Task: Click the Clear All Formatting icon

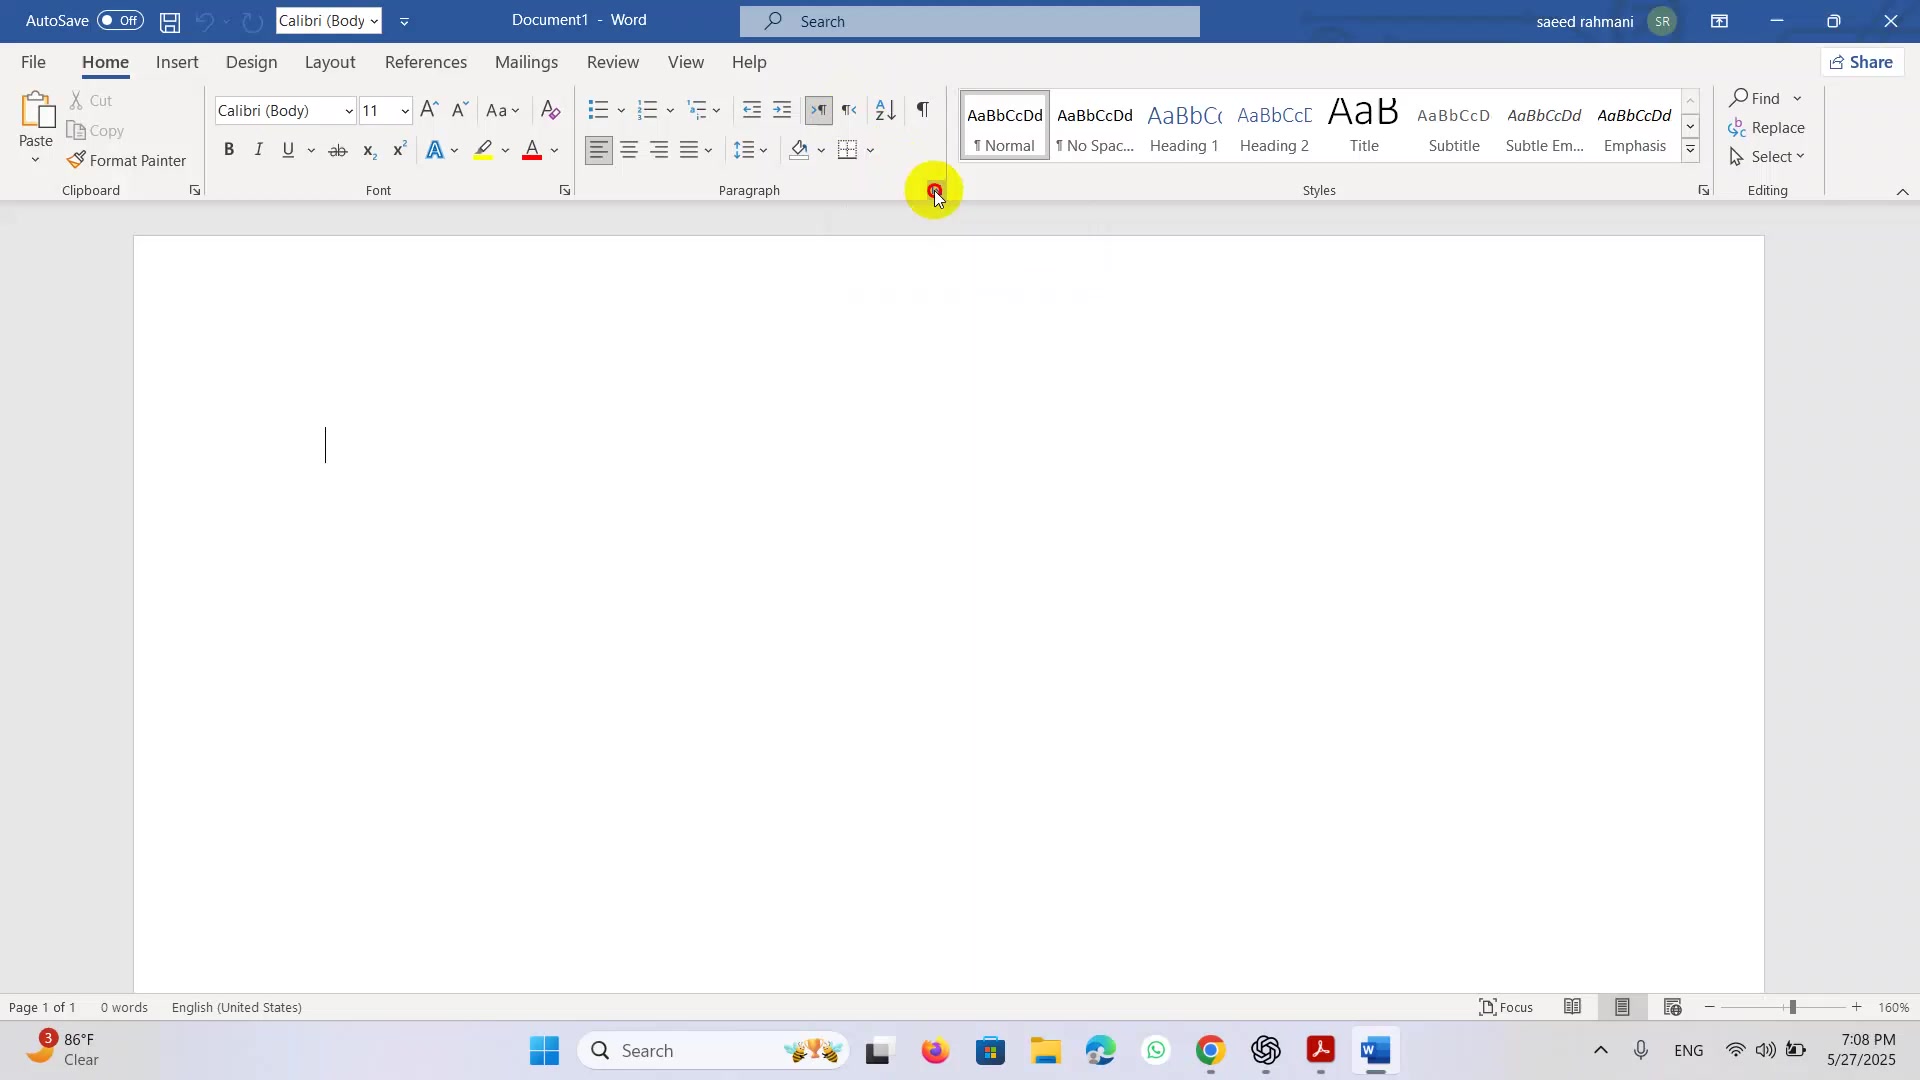Action: pos(550,110)
